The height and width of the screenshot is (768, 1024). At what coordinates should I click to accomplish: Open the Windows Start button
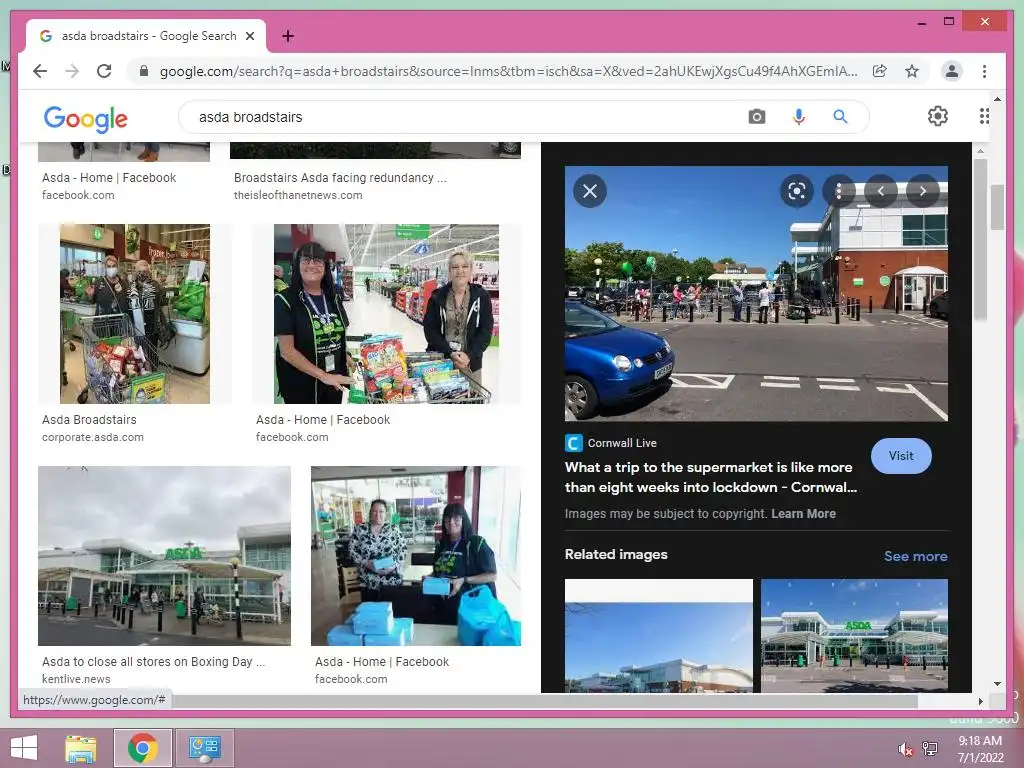[24, 748]
